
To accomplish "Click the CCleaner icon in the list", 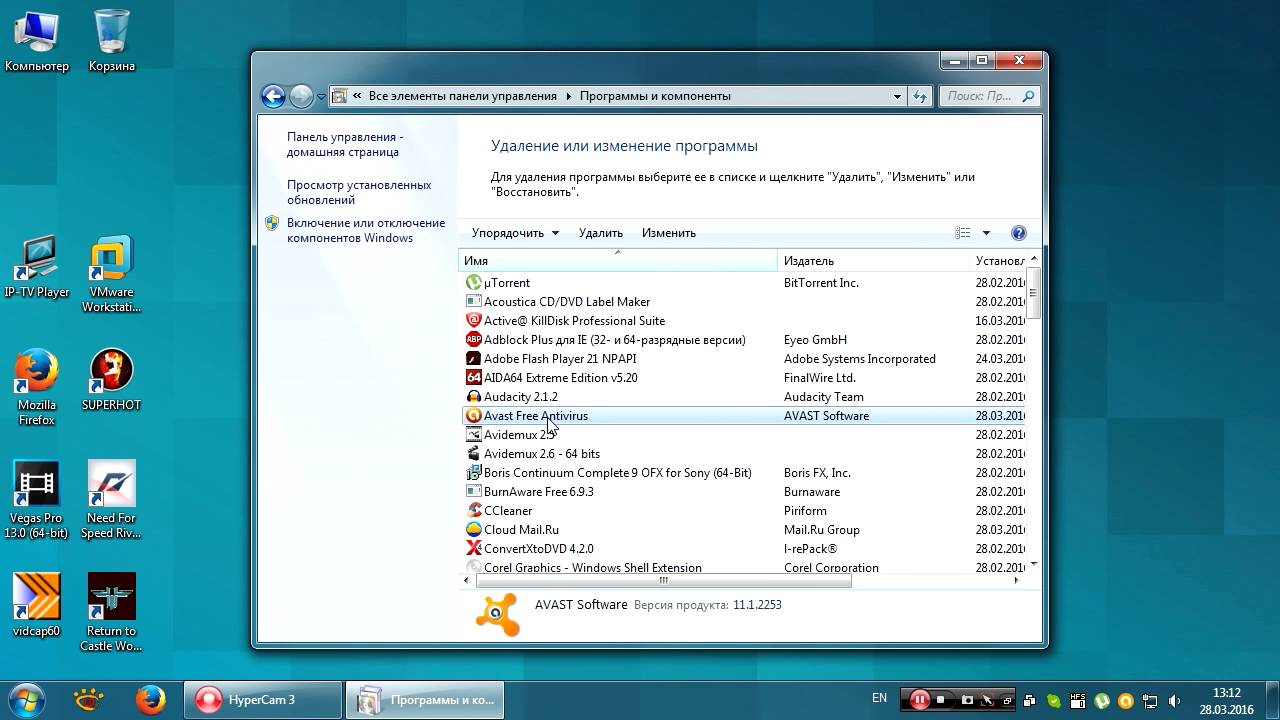I will (x=474, y=511).
